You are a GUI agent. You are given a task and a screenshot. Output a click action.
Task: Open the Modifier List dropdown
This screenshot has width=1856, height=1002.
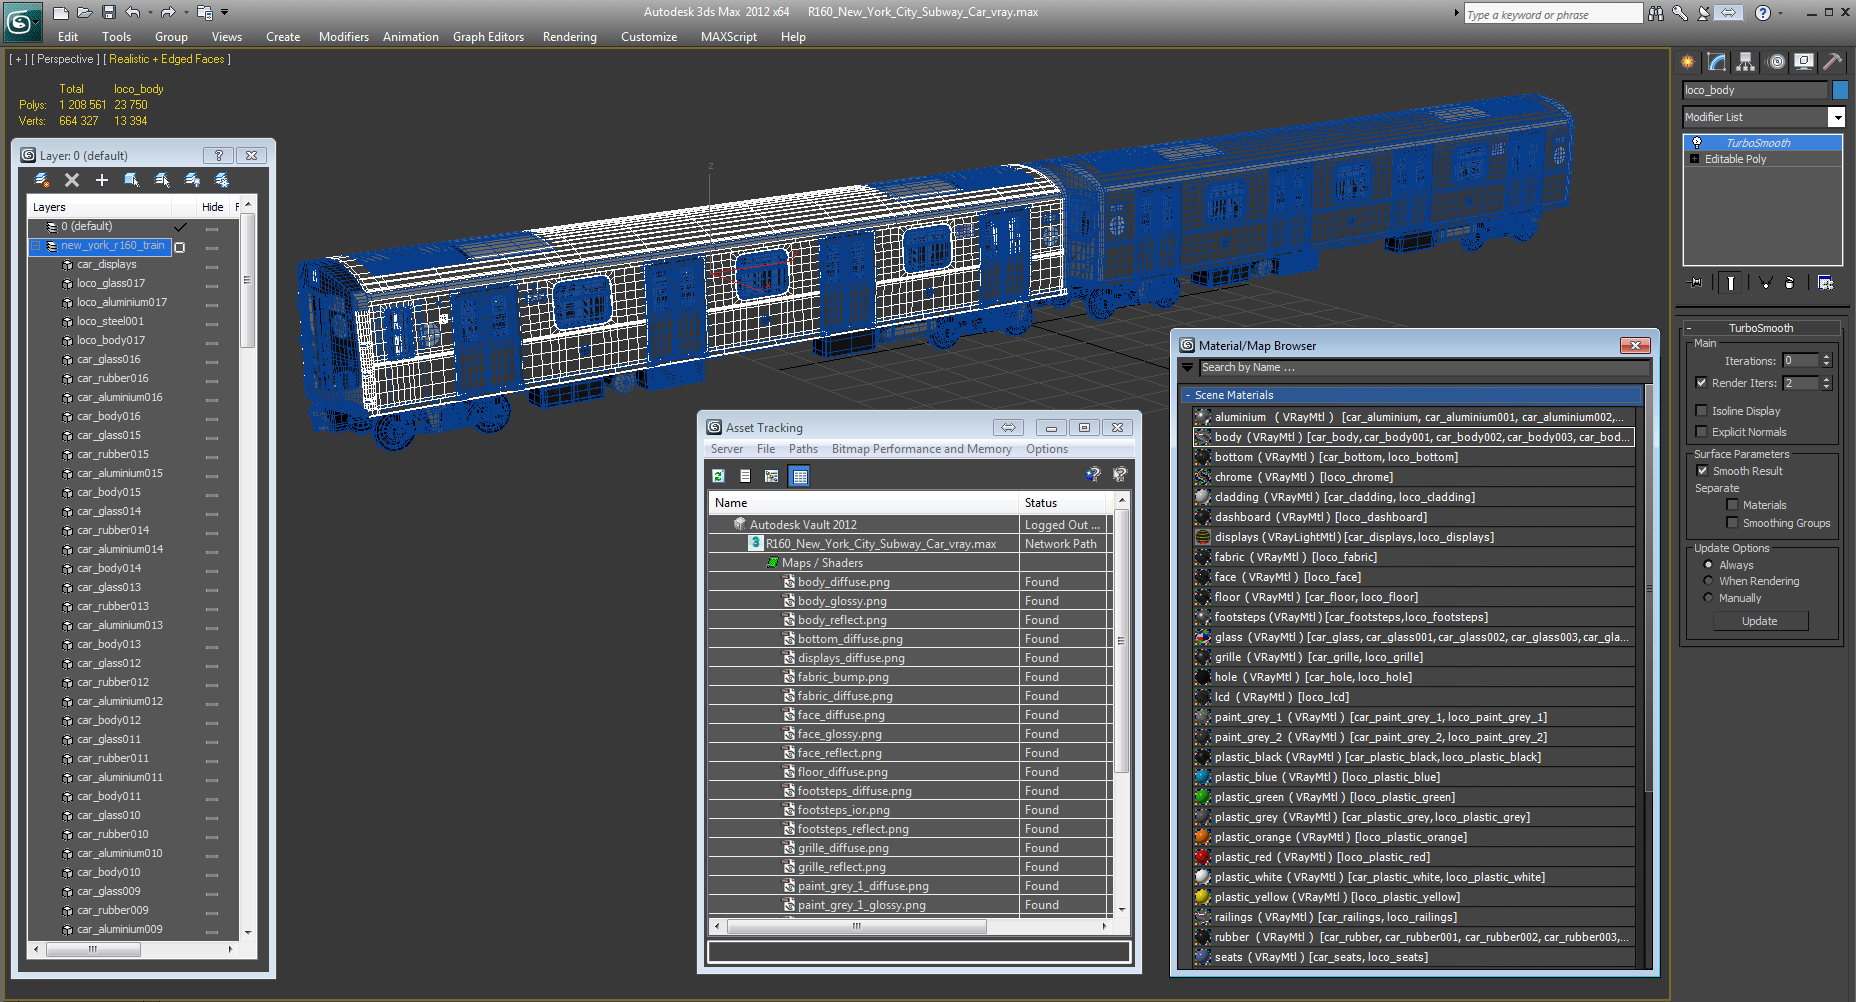(x=1836, y=117)
